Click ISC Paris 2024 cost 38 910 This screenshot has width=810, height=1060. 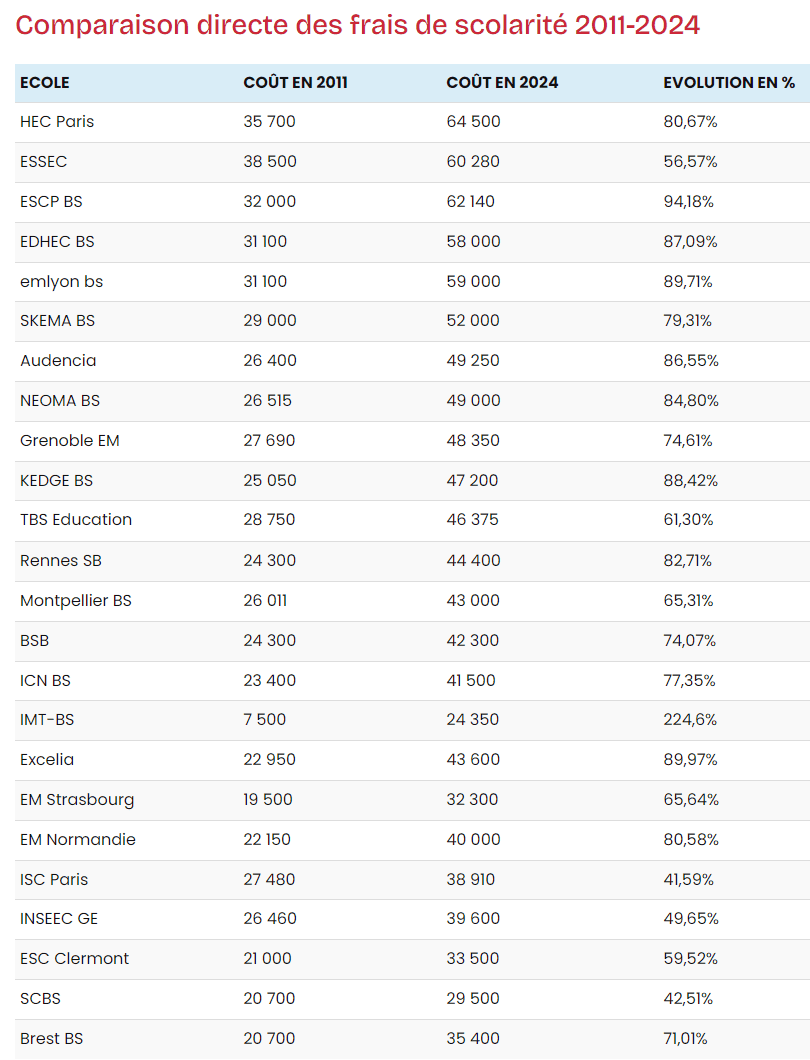(x=471, y=880)
